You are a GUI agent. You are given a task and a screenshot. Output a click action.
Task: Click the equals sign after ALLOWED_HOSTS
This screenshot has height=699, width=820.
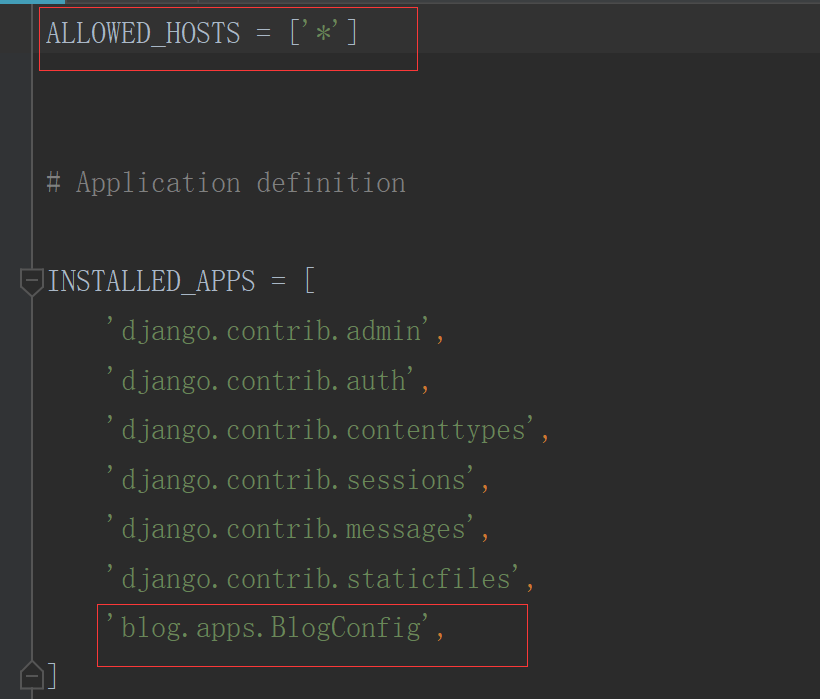coord(264,33)
